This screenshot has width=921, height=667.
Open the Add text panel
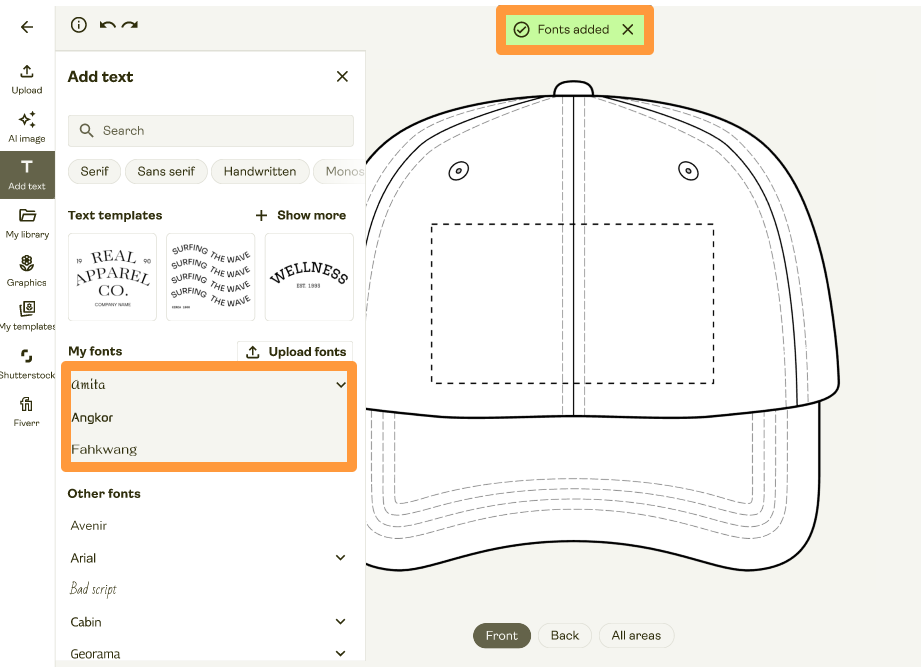click(26, 173)
